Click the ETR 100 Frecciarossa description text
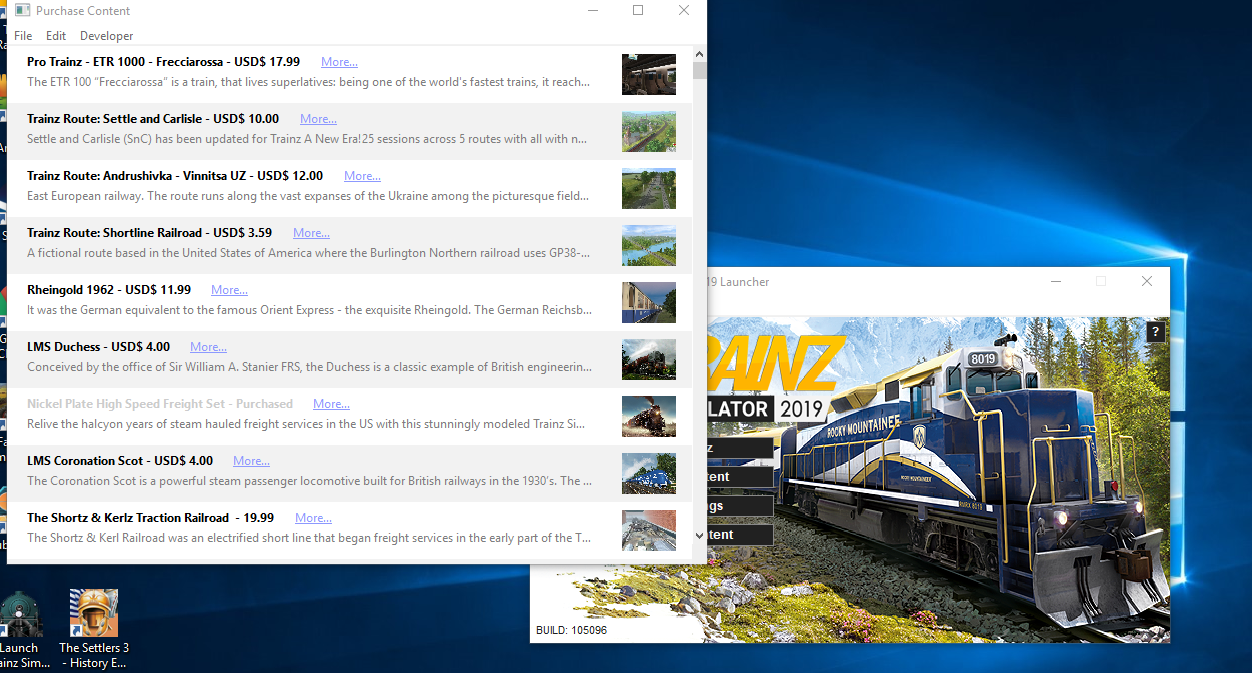Viewport: 1252px width, 673px height. click(308, 82)
